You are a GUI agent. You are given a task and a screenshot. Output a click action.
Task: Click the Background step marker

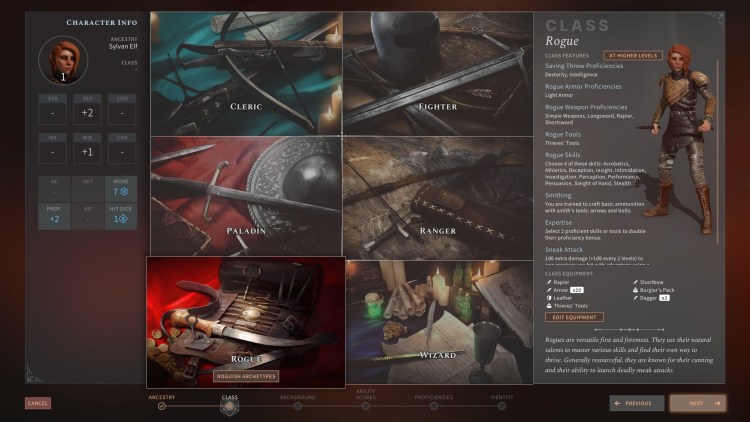pyautogui.click(x=297, y=406)
